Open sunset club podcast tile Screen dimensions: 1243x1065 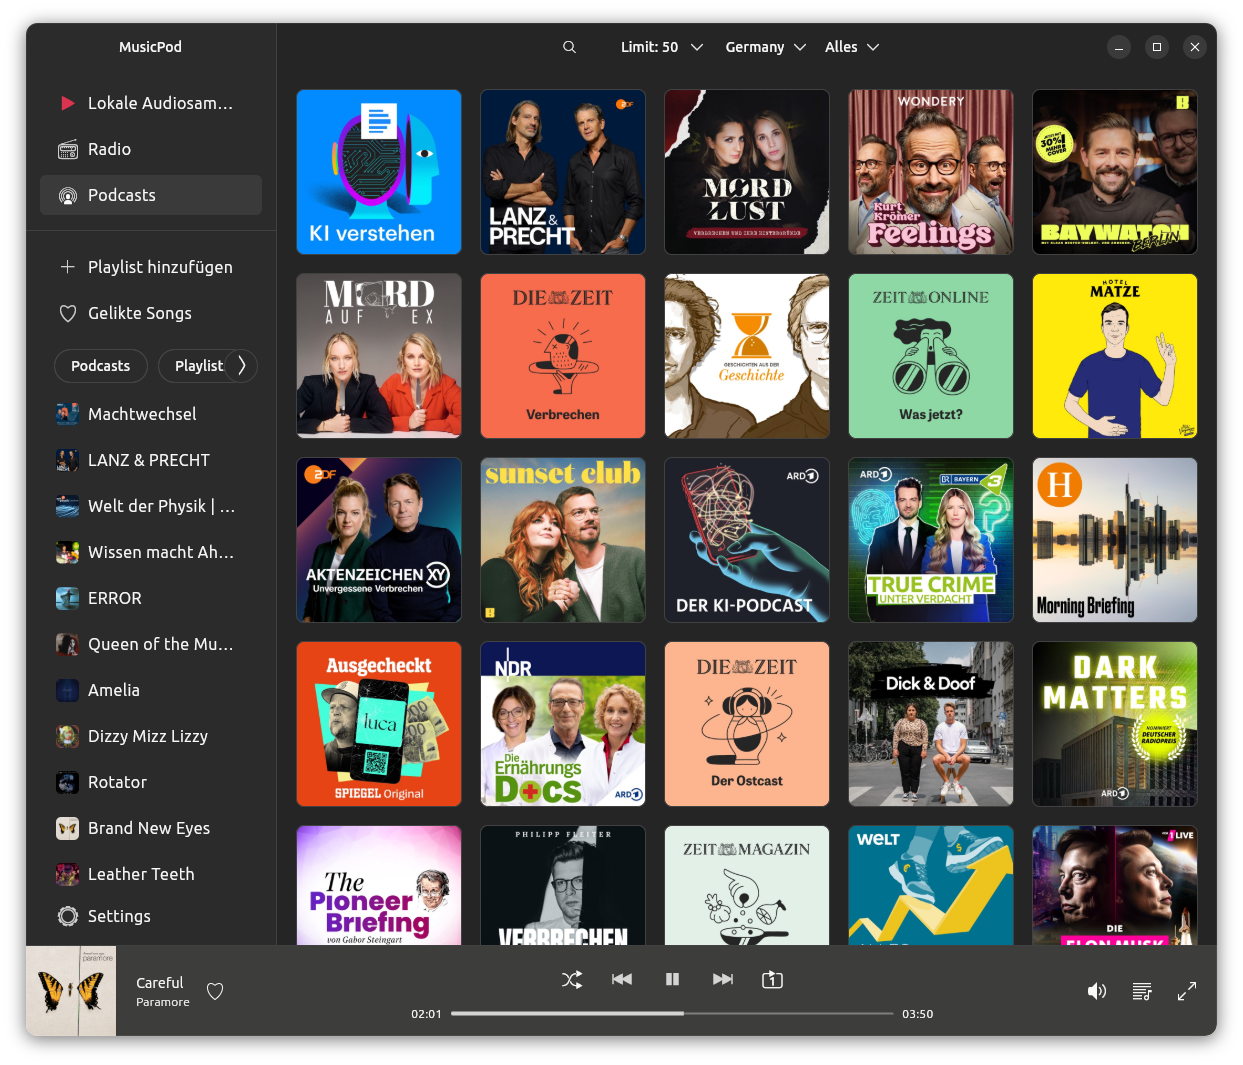point(563,540)
